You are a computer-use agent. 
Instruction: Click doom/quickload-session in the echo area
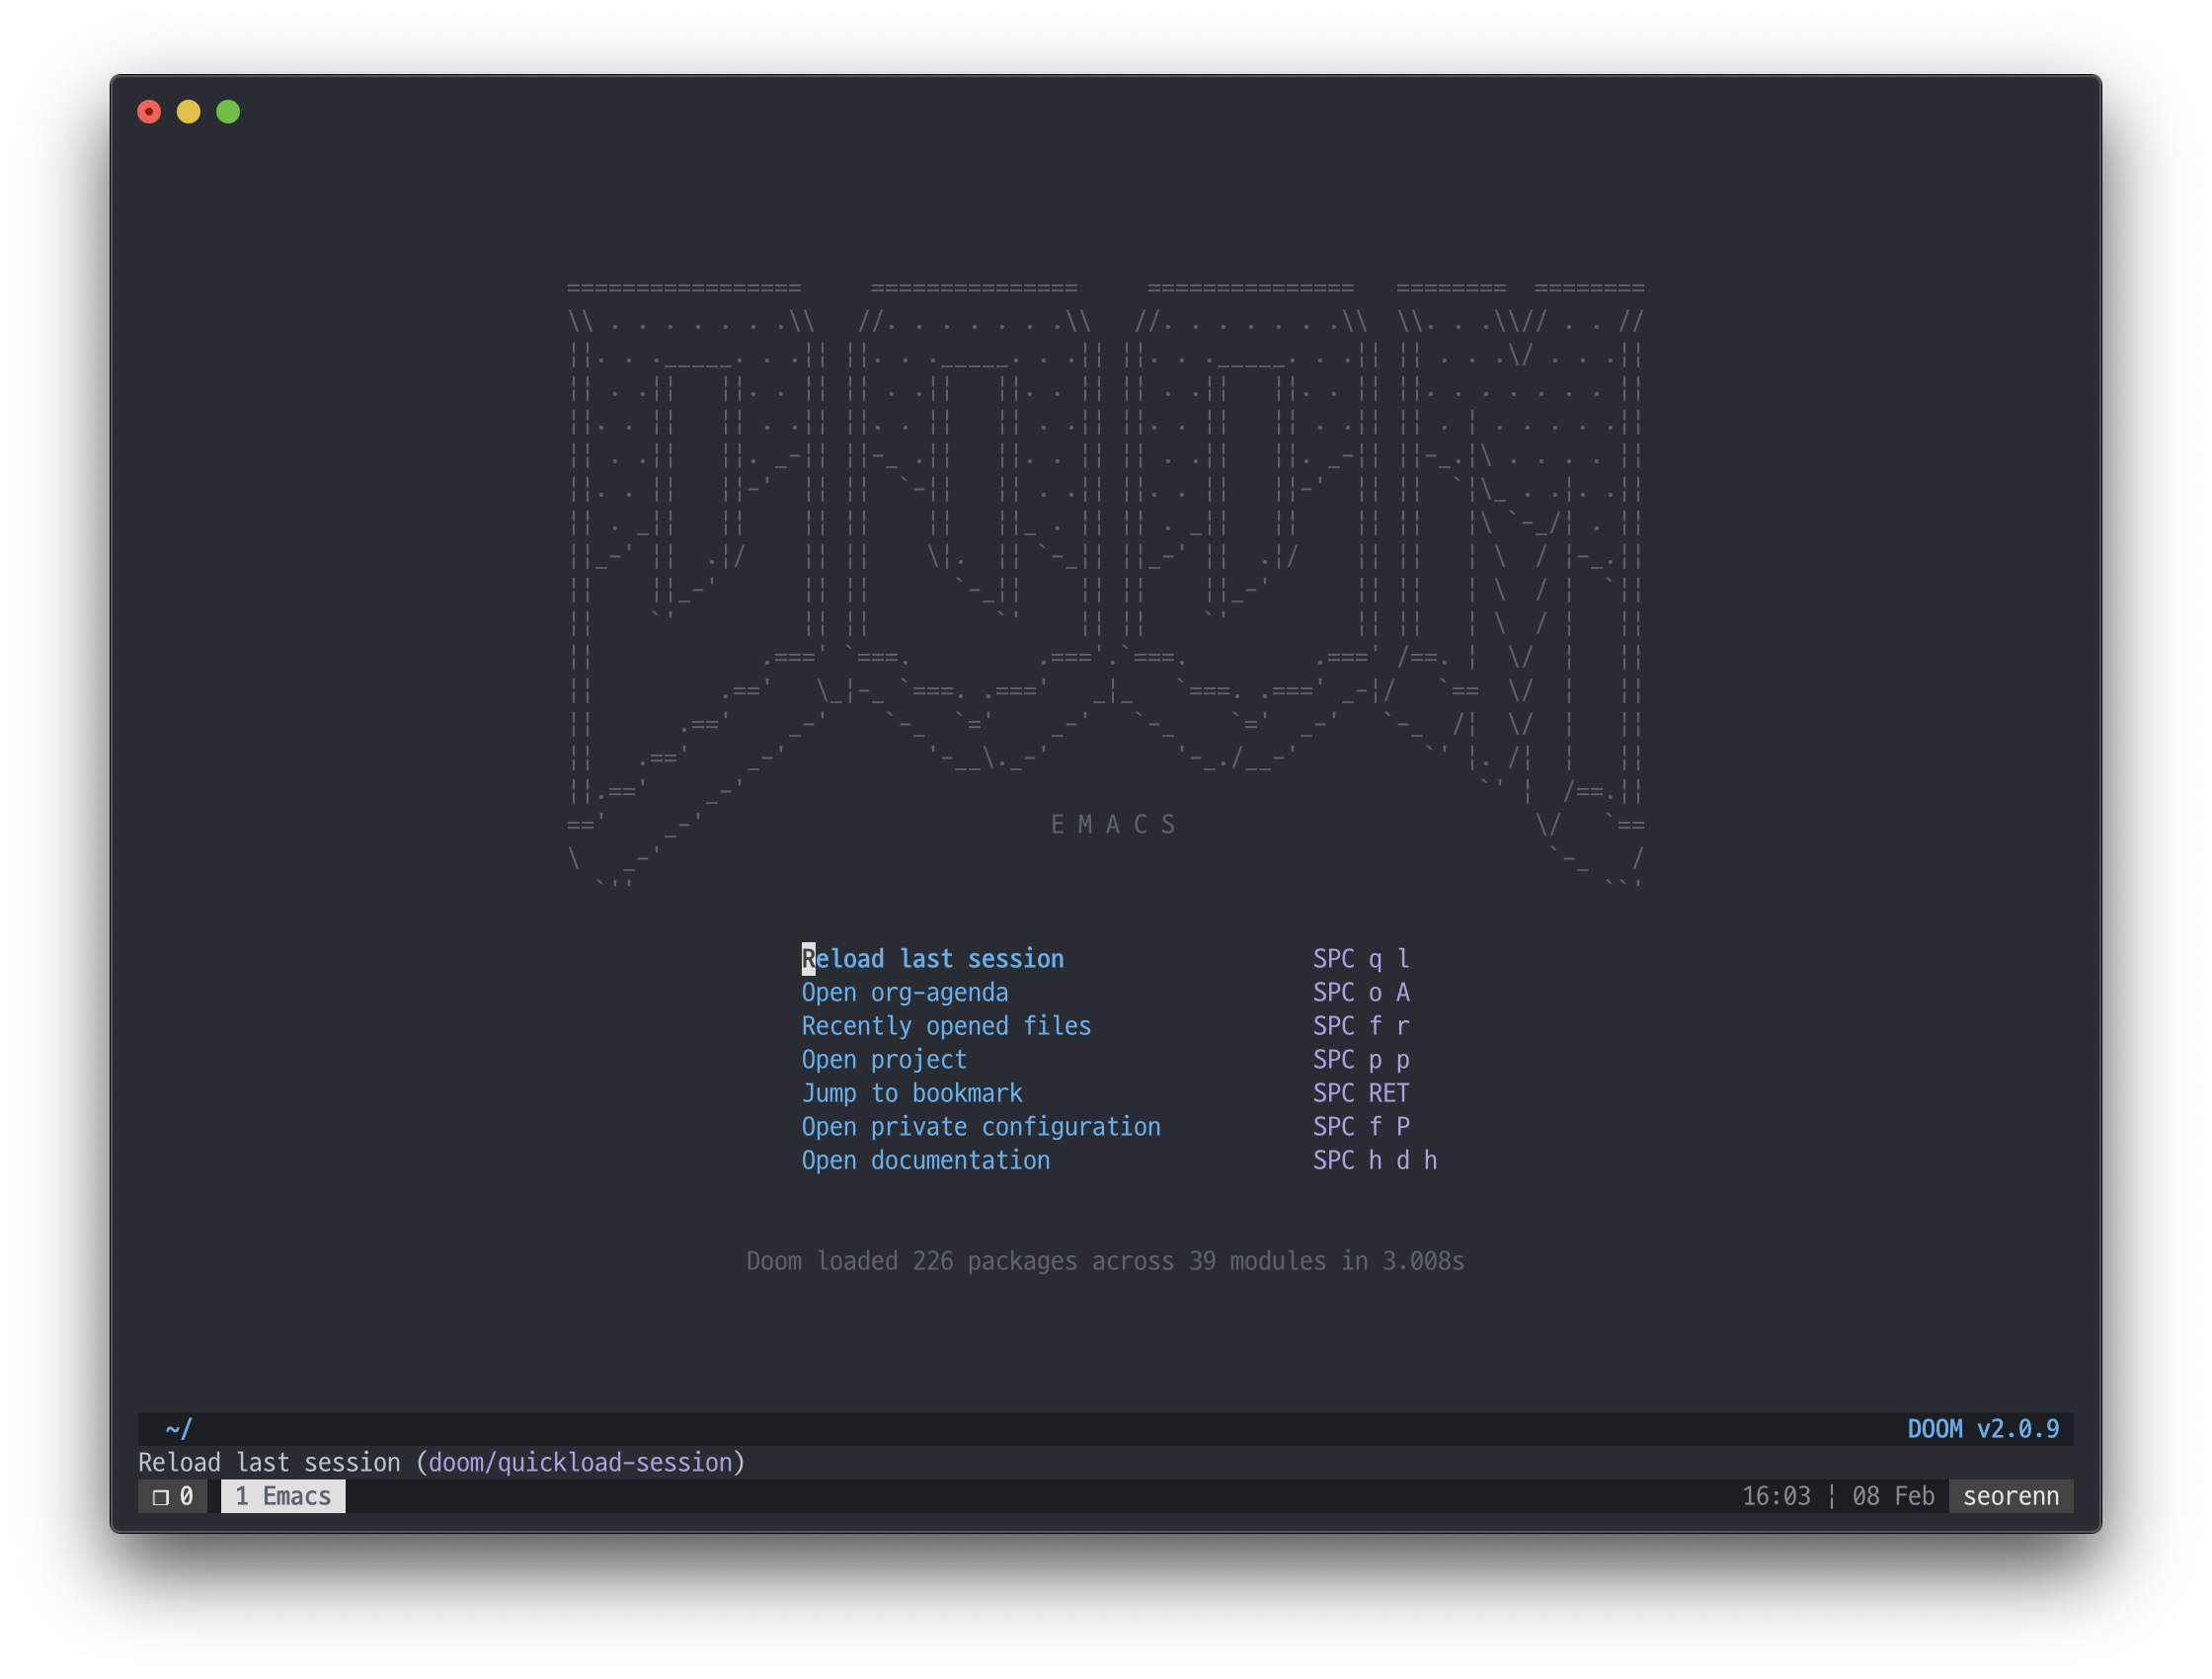(x=580, y=1463)
